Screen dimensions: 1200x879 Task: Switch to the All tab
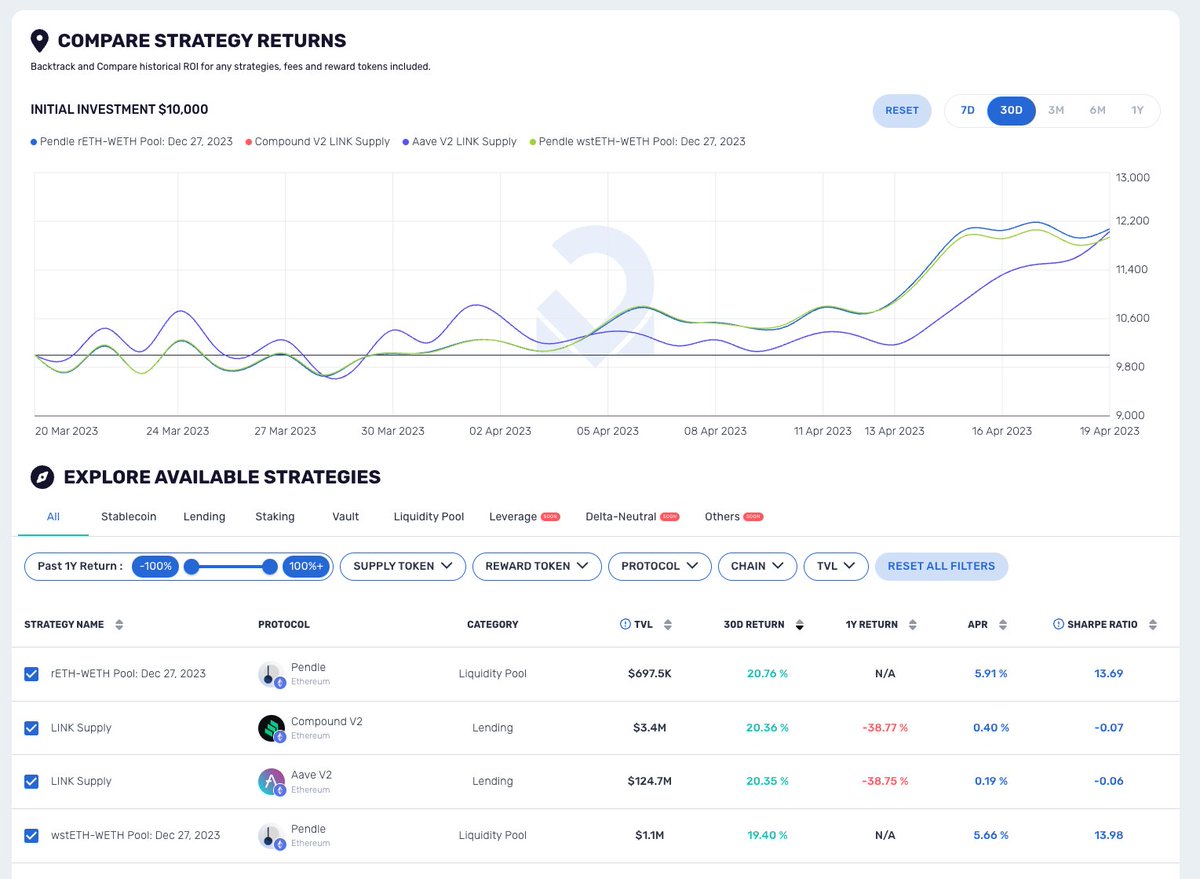coord(53,517)
